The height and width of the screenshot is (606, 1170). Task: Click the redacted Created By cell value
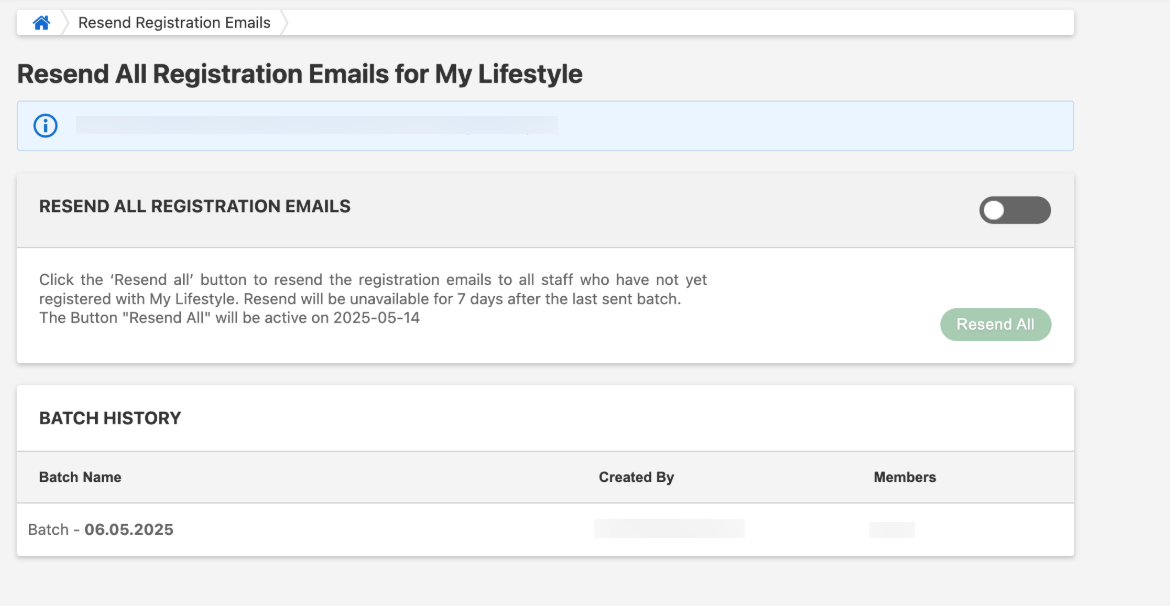pyautogui.click(x=669, y=528)
